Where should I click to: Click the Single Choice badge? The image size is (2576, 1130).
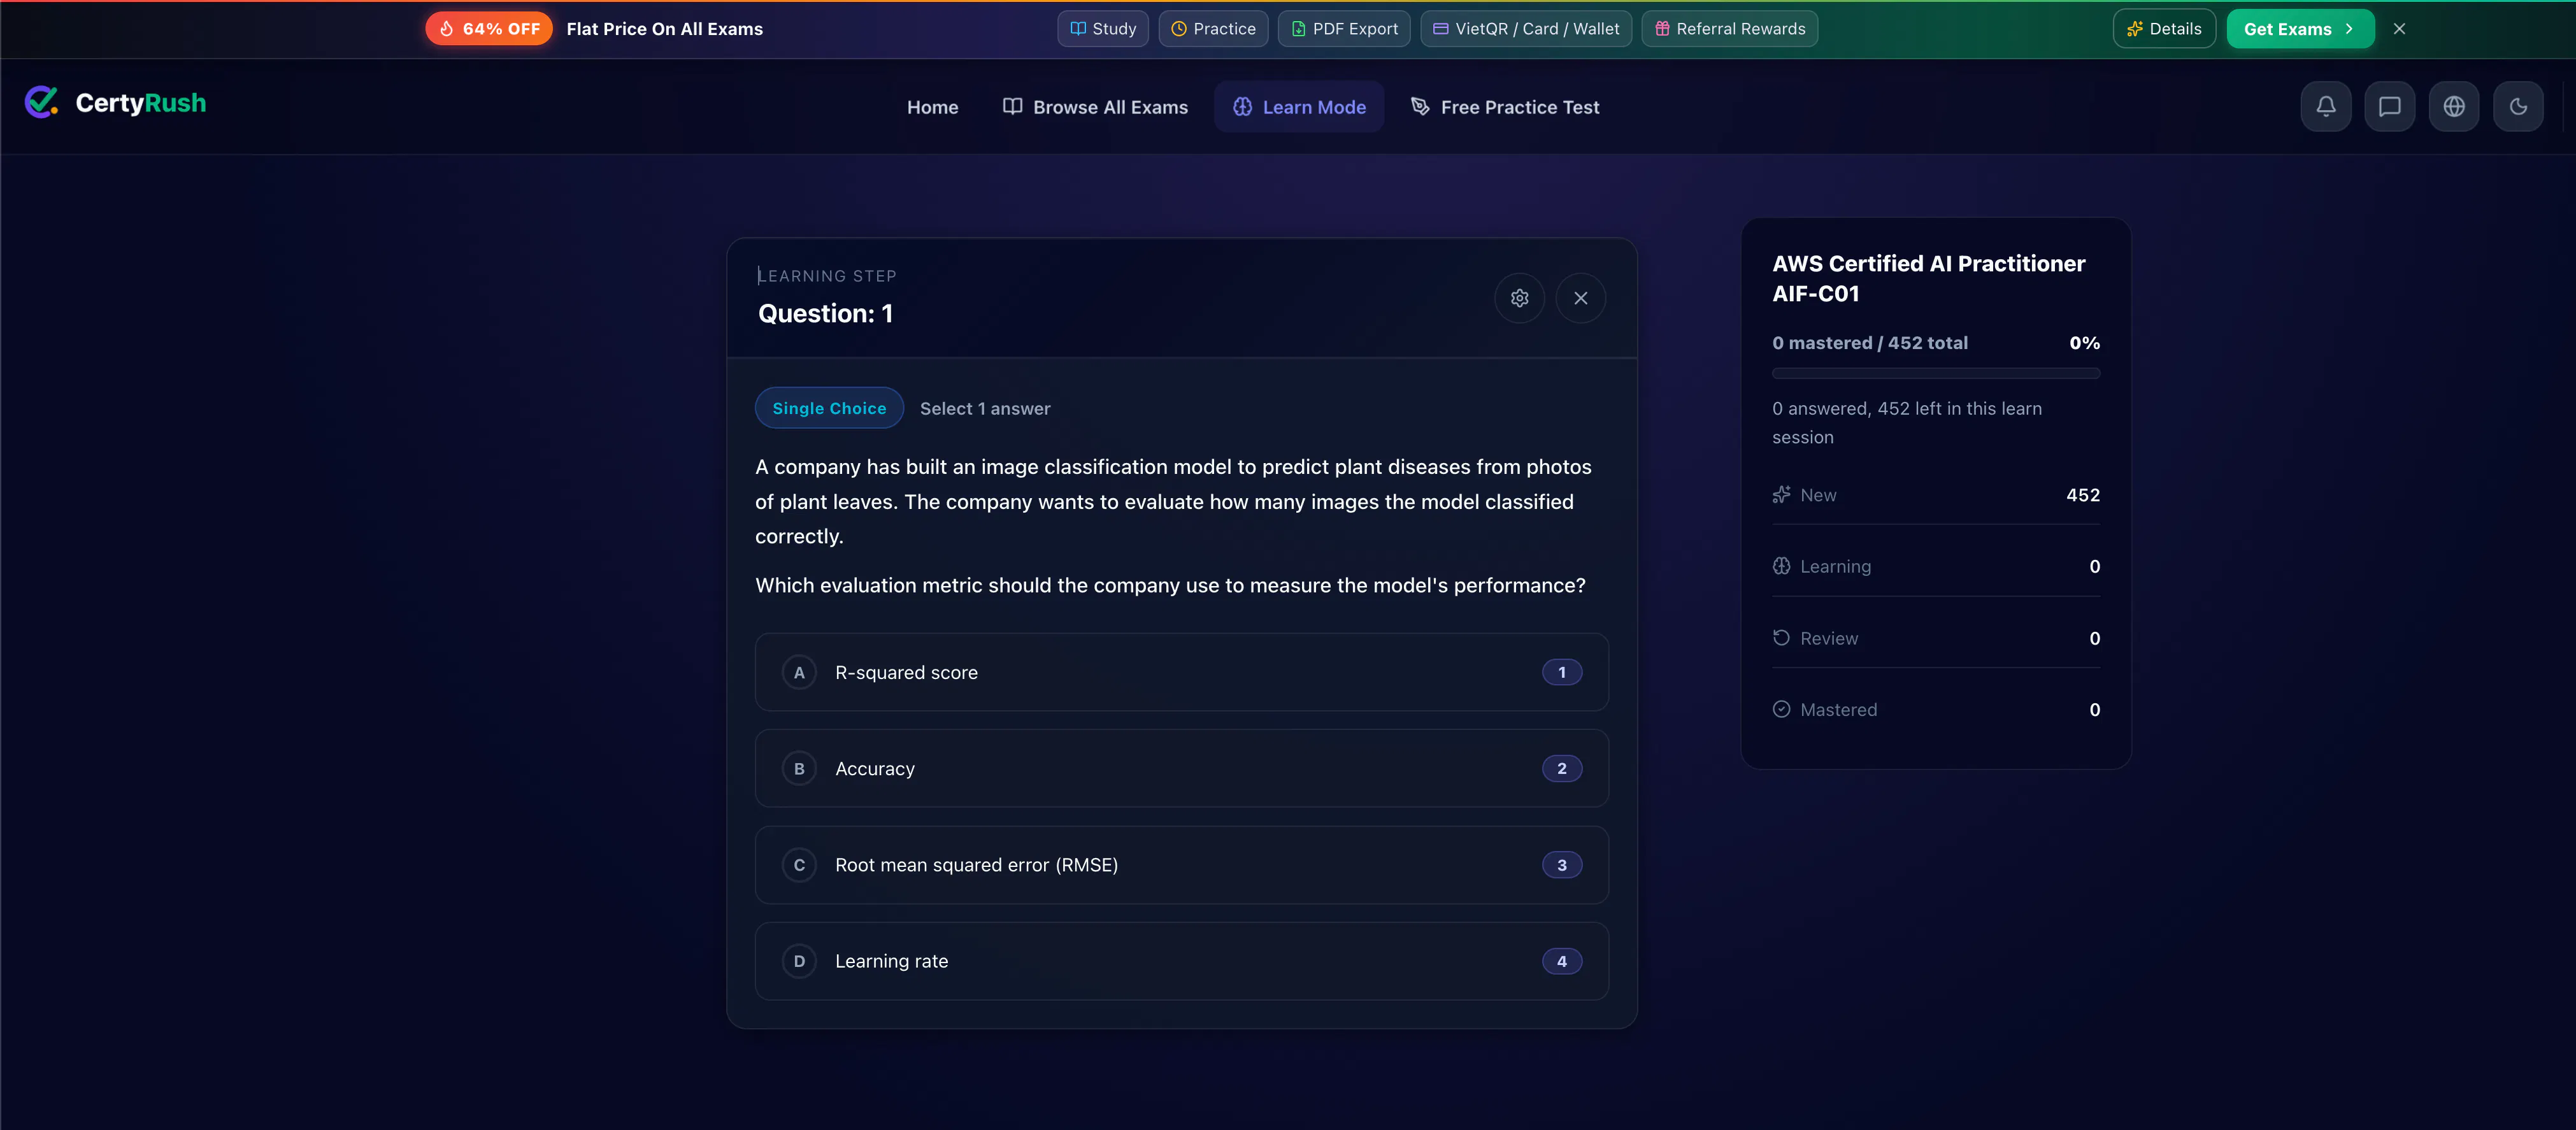click(x=829, y=408)
